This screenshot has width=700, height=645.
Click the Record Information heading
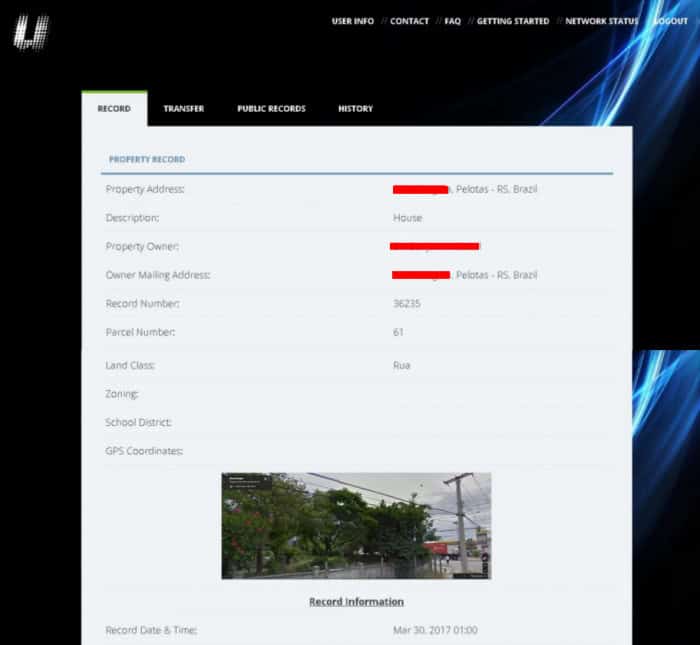point(356,602)
